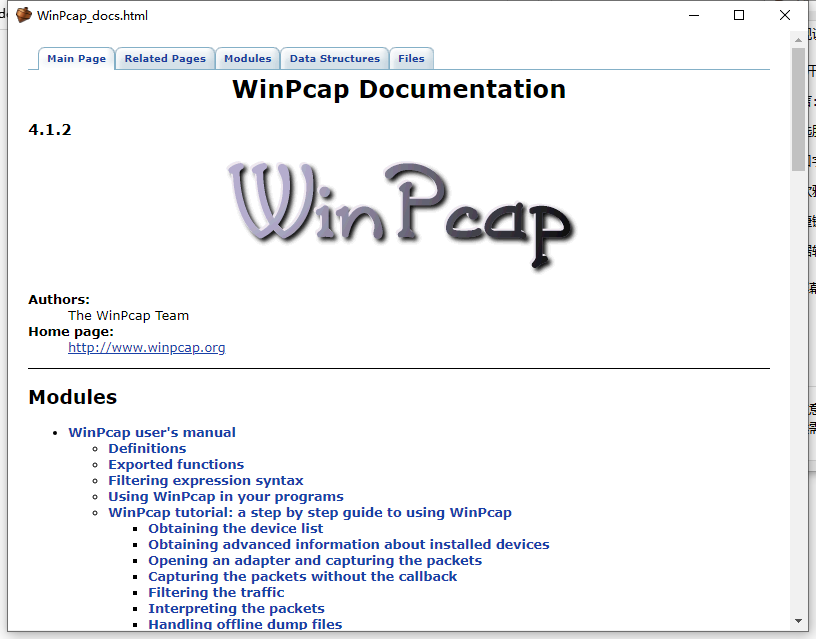The height and width of the screenshot is (639, 816).
Task: Open the Definitions link
Action: click(147, 449)
